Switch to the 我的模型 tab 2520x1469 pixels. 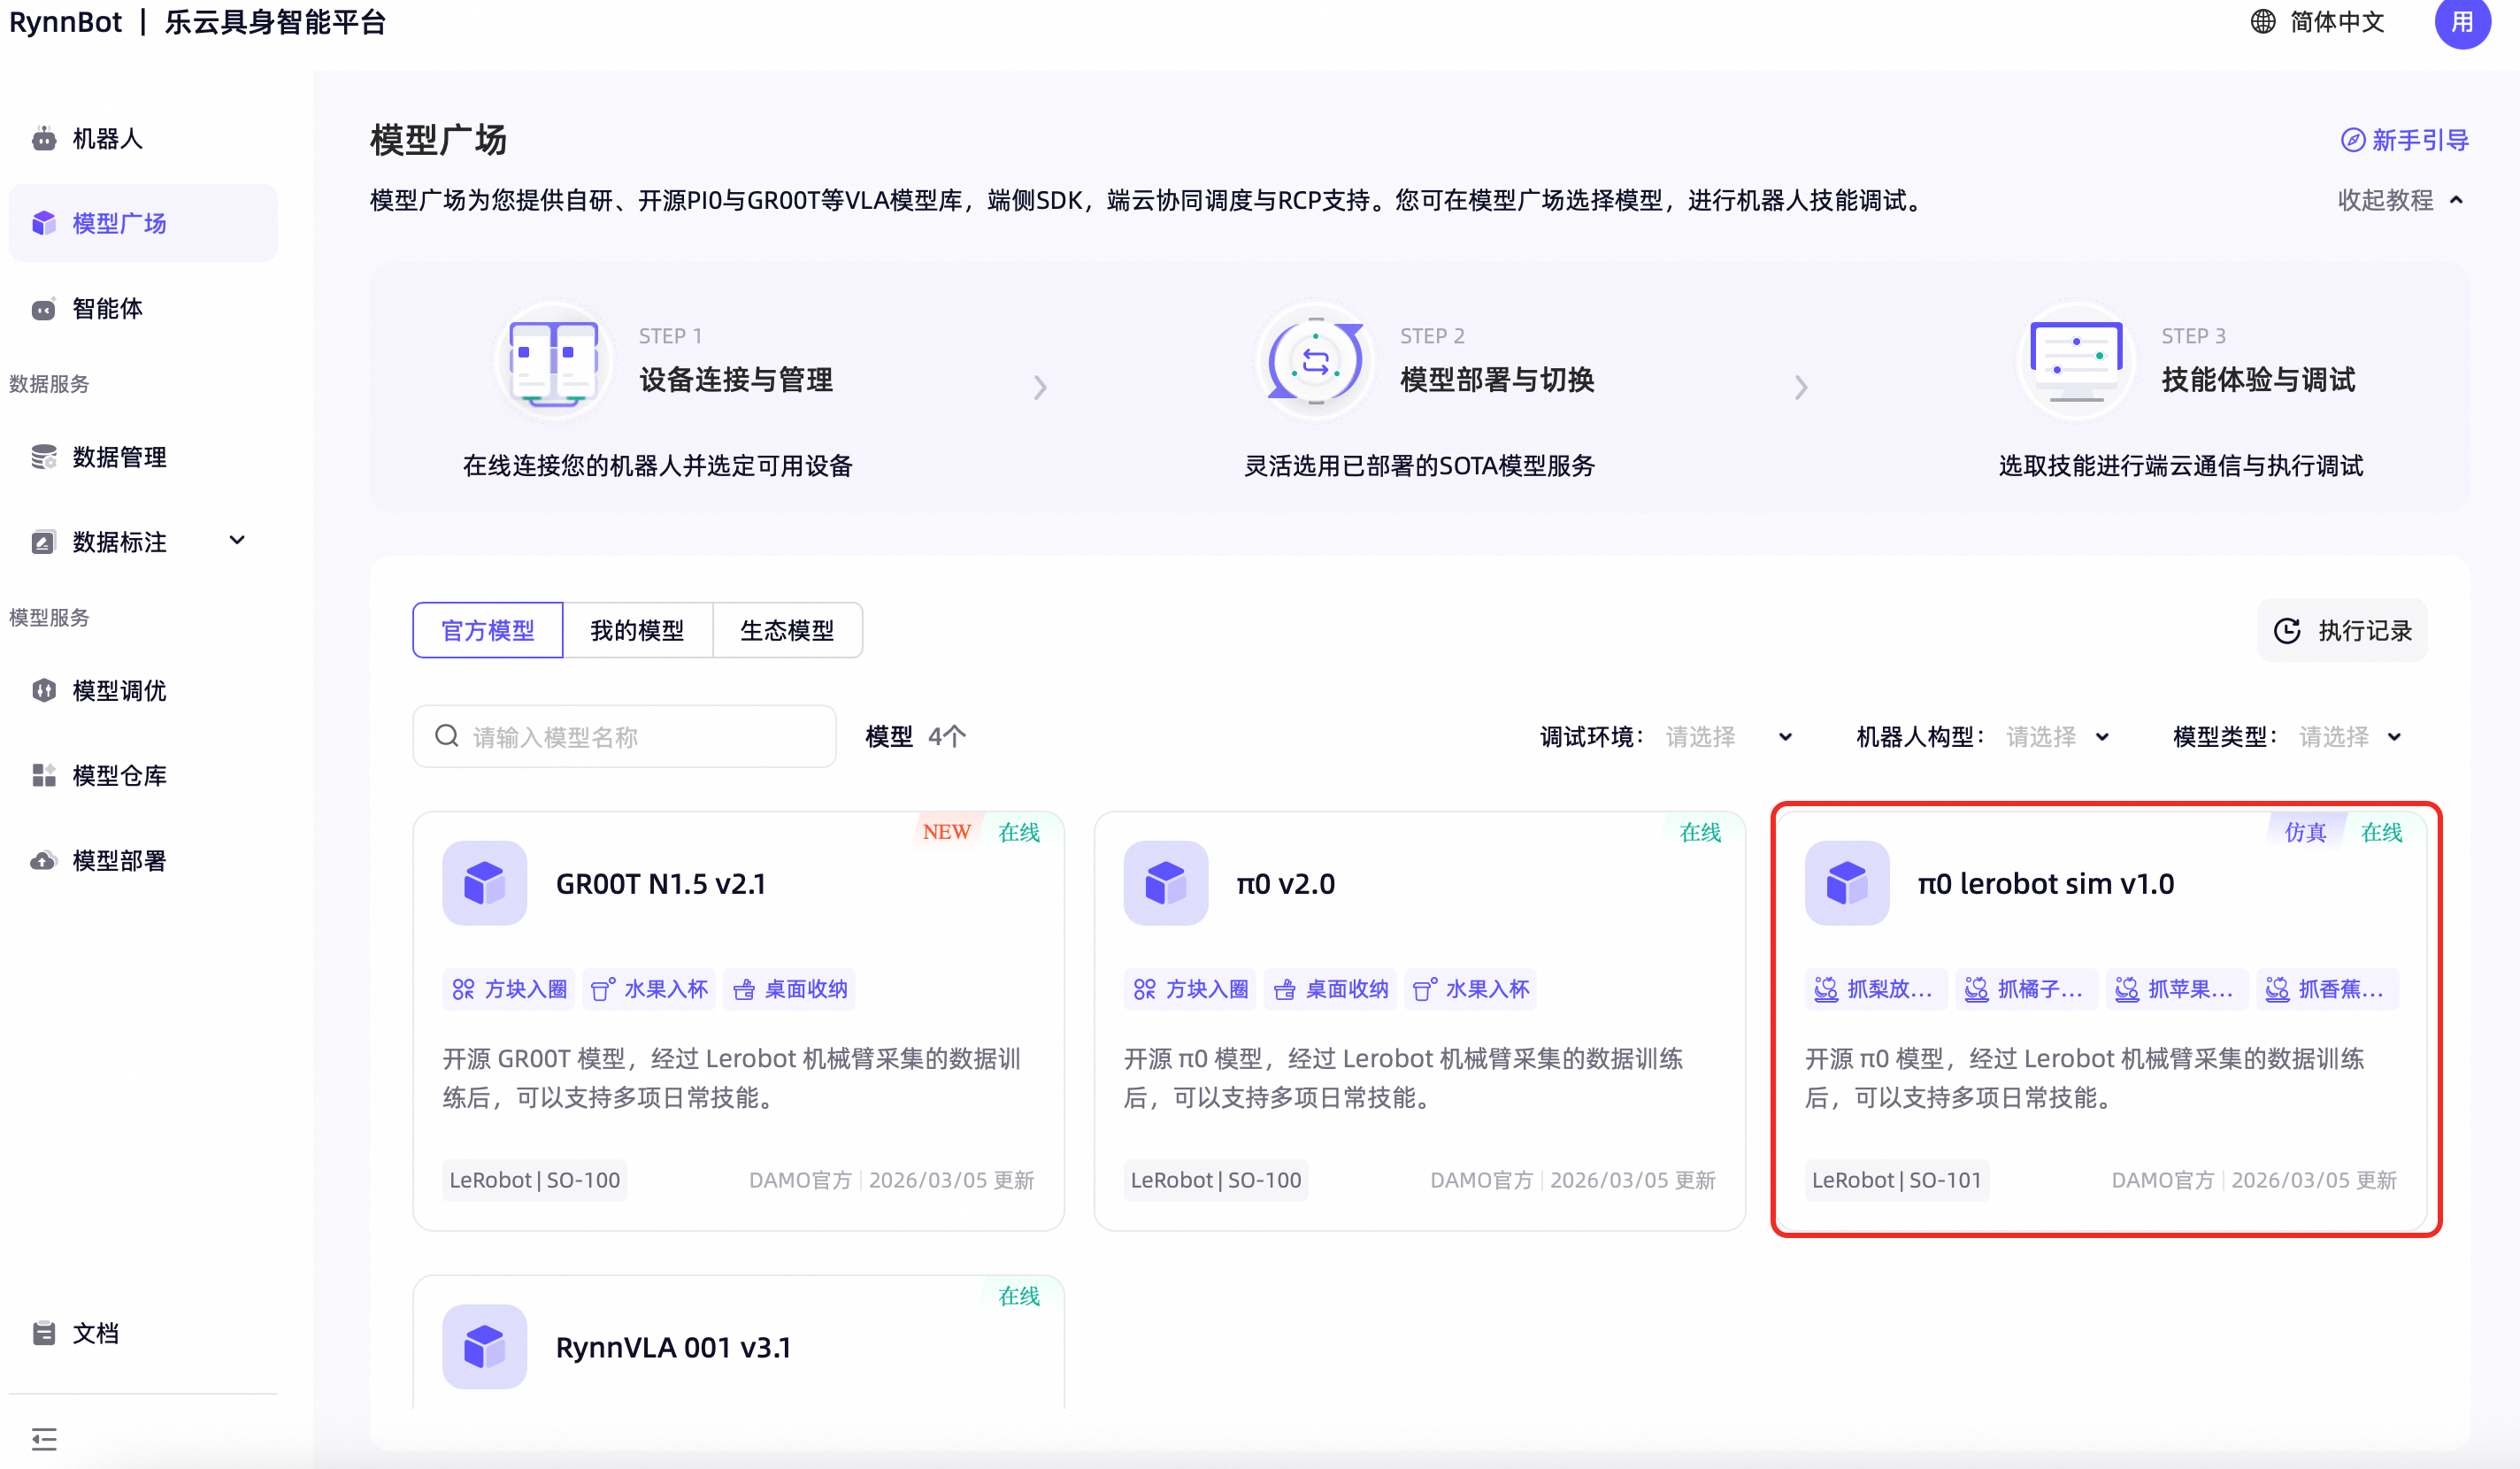638,630
